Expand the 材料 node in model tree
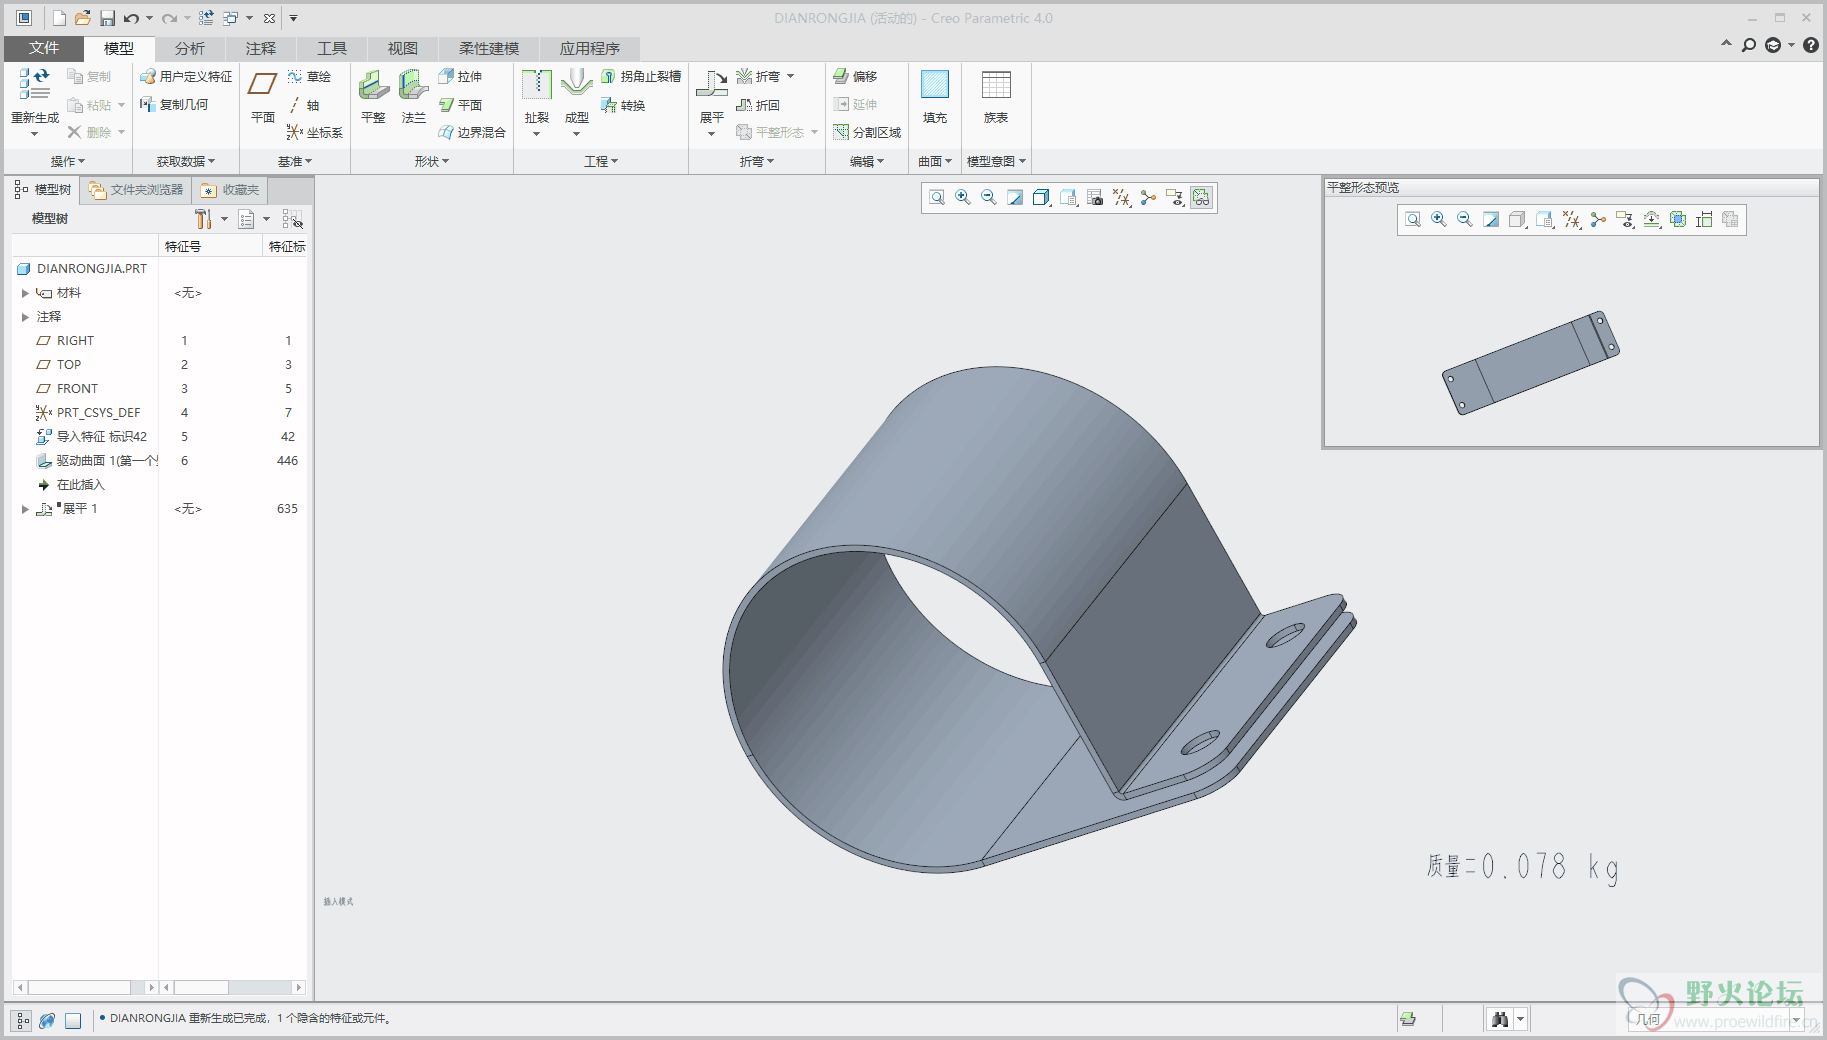This screenshot has width=1827, height=1040. [x=25, y=293]
